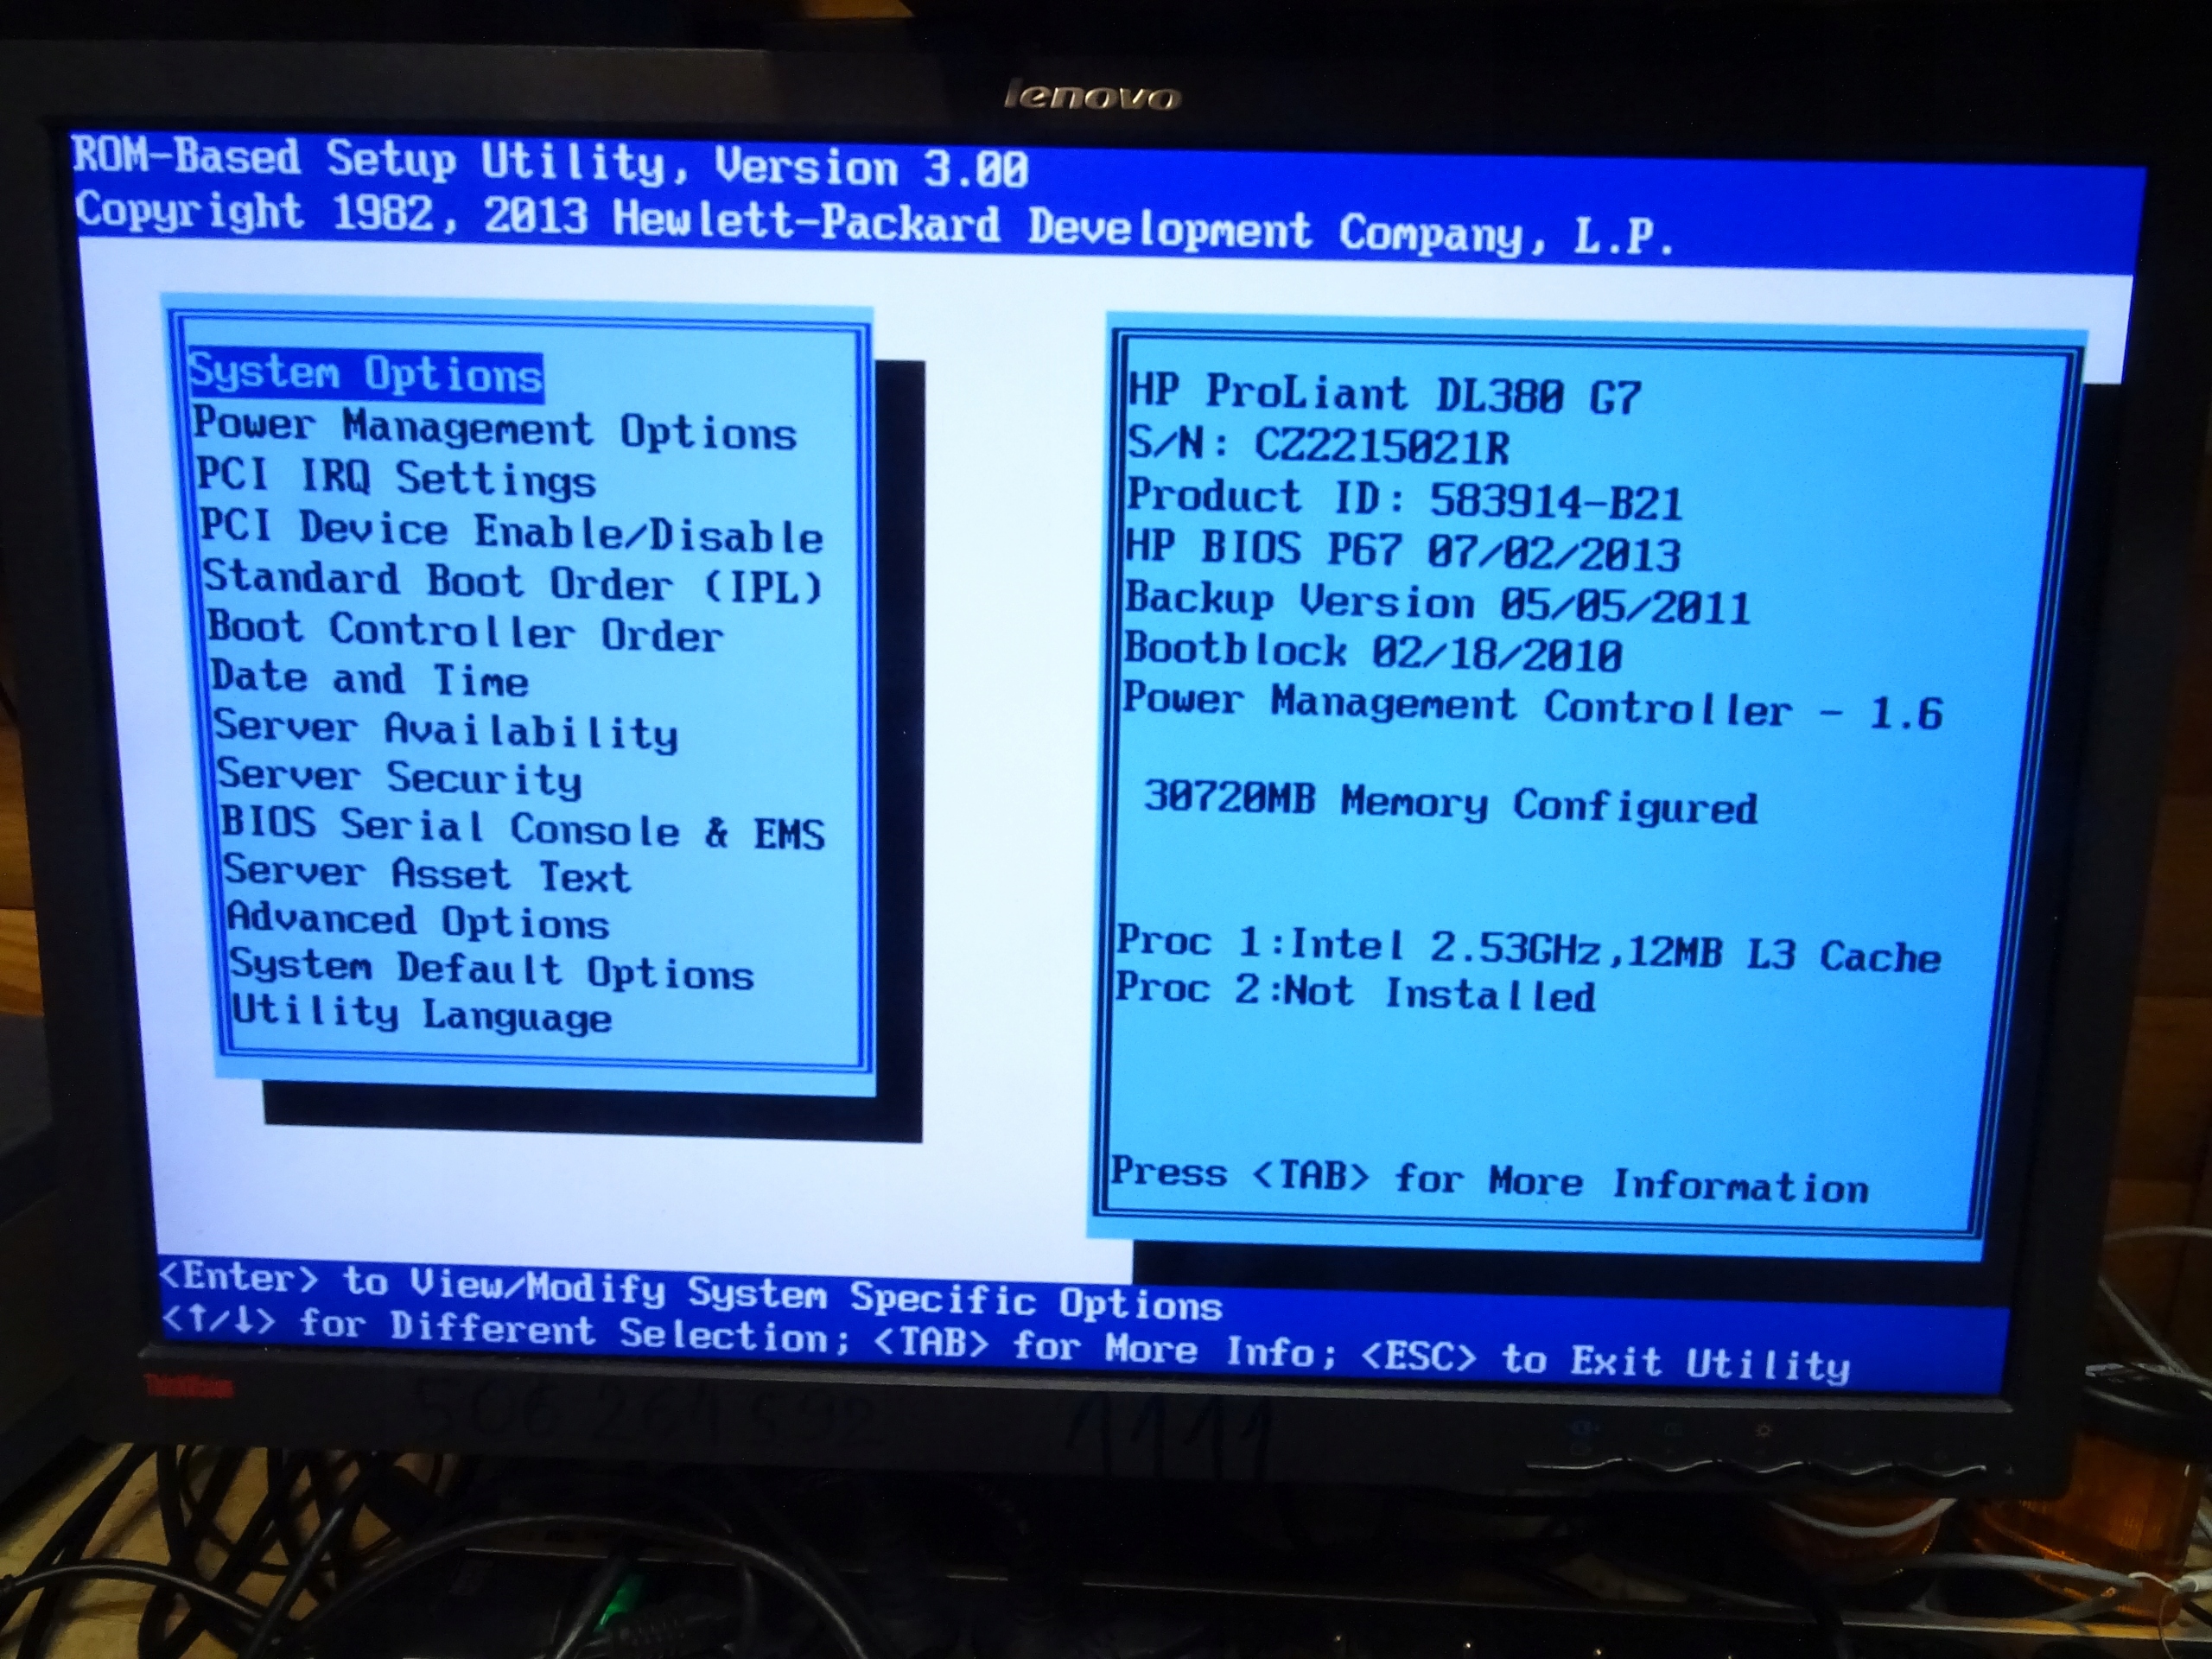Choose Server Security option
This screenshot has width=2212, height=1659.
tap(399, 778)
